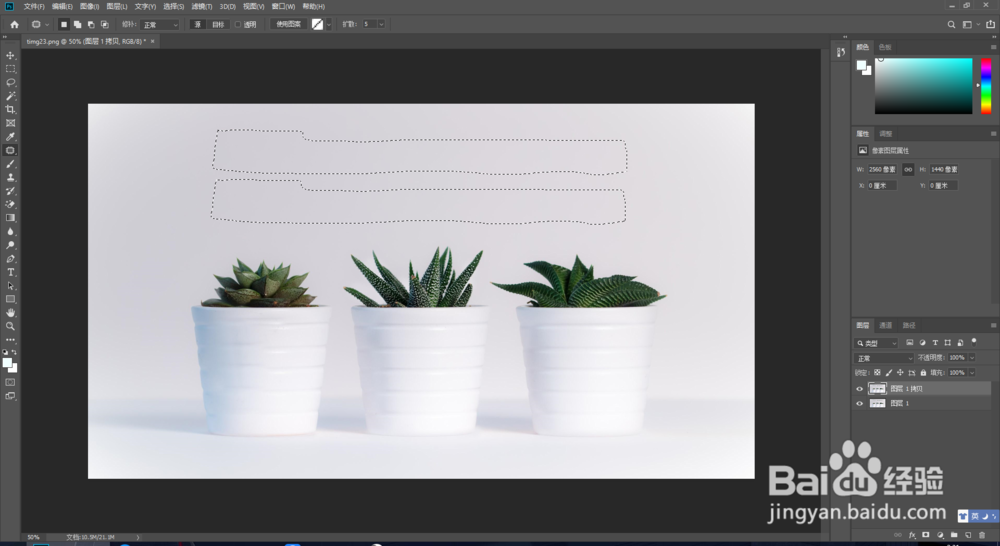Create new fill or adjustment layer
The image size is (1000, 546).
[x=939, y=535]
